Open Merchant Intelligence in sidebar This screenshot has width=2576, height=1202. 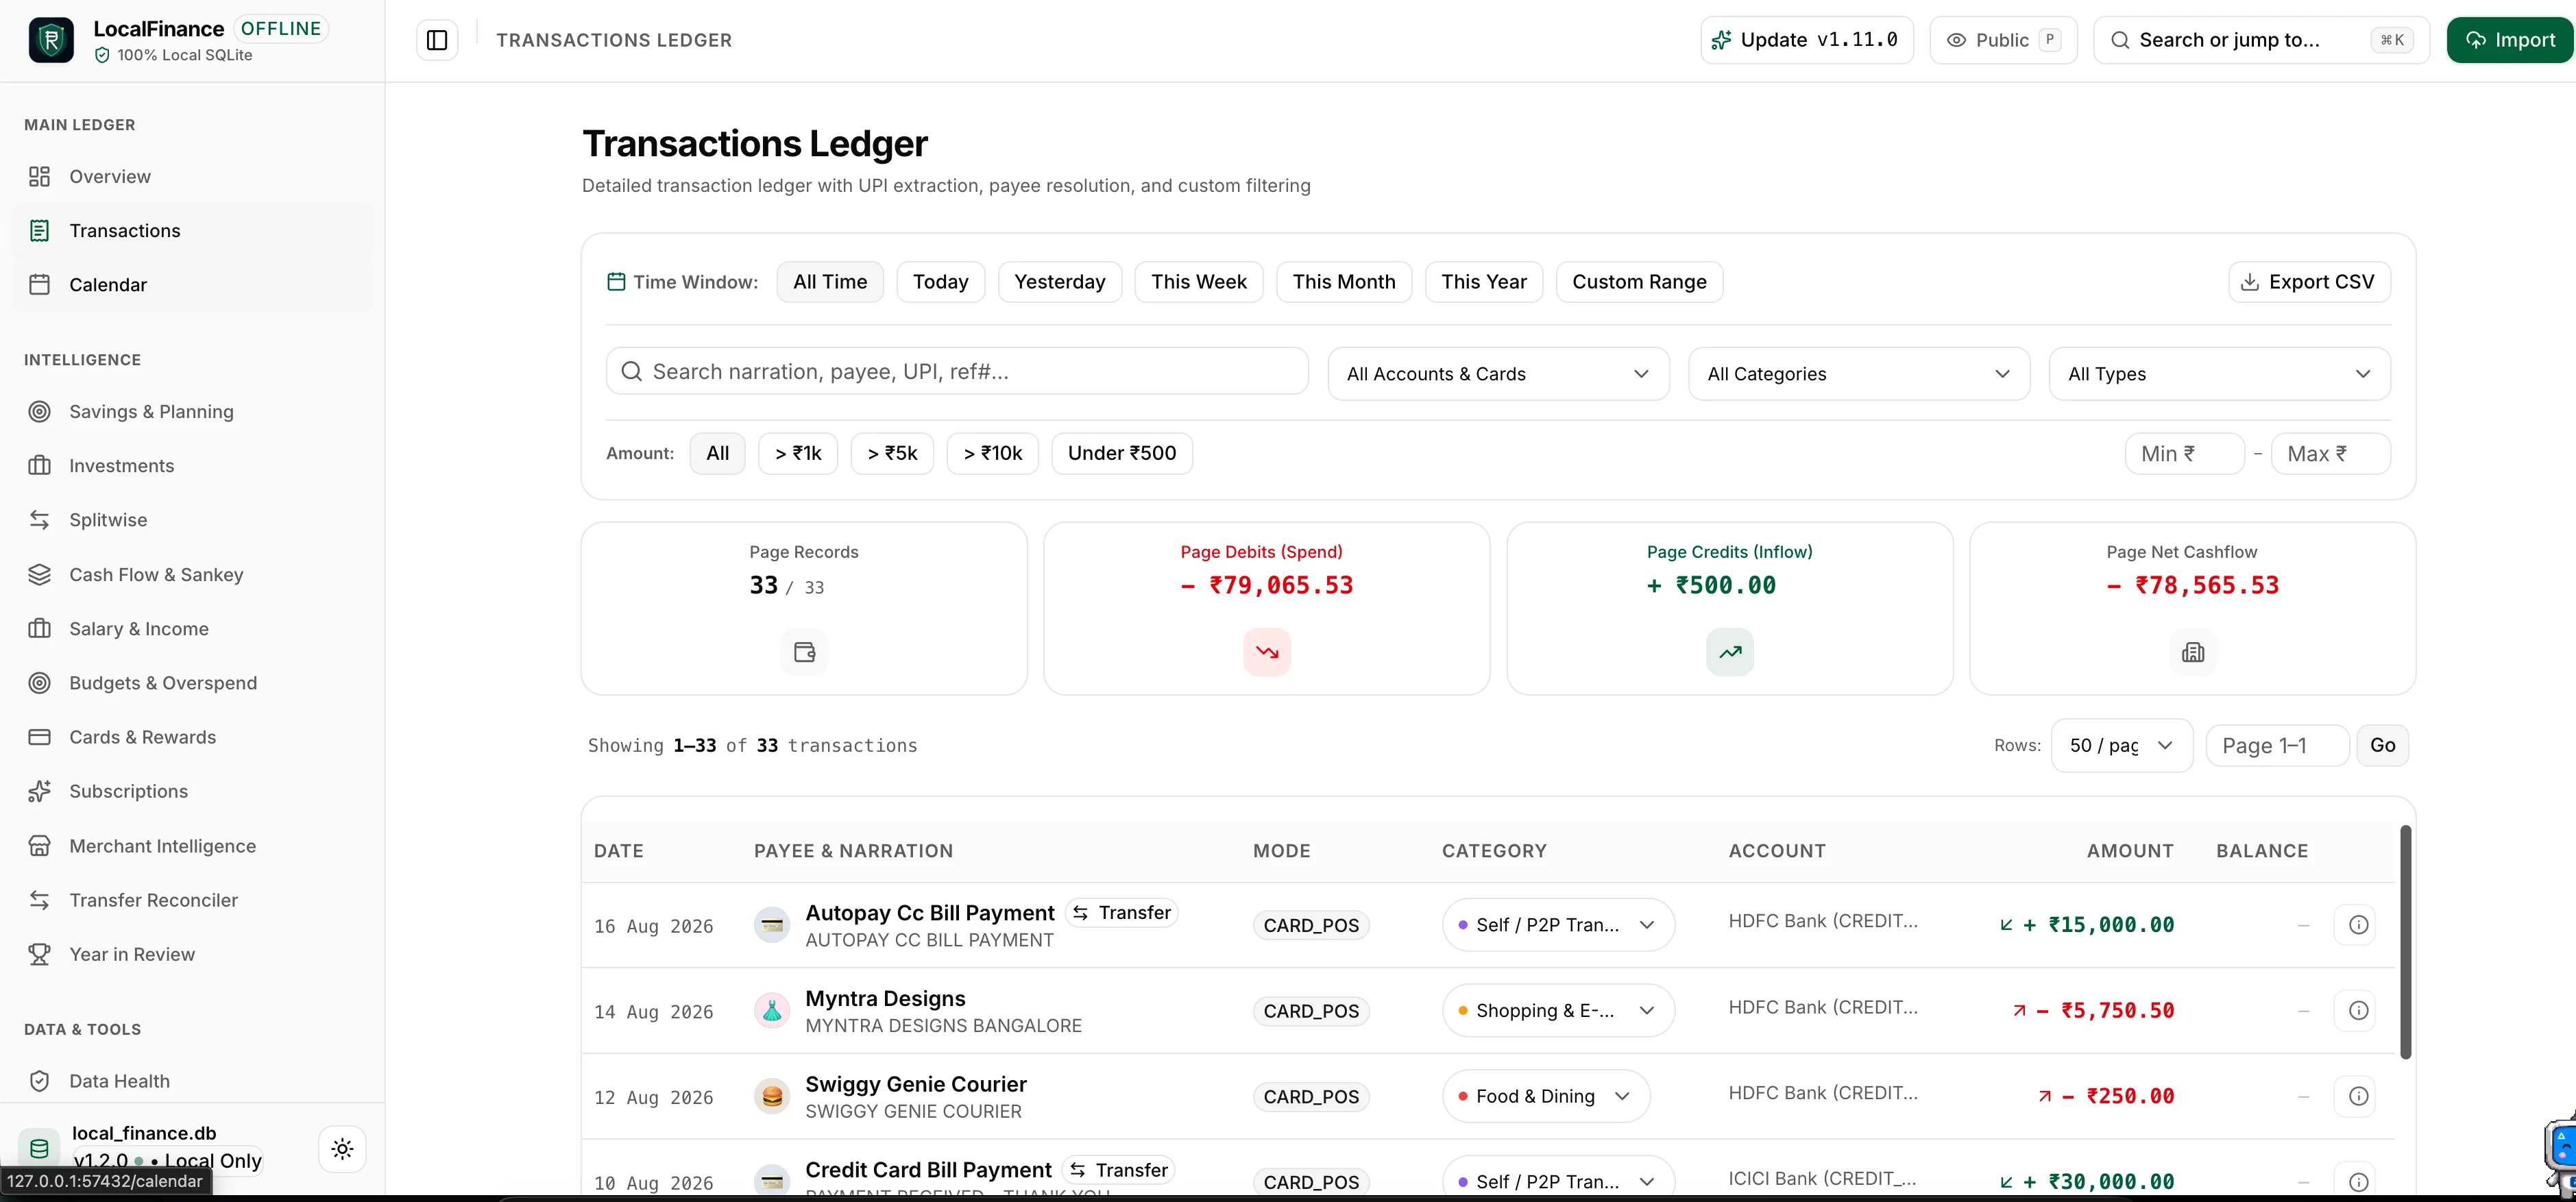[x=192, y=846]
